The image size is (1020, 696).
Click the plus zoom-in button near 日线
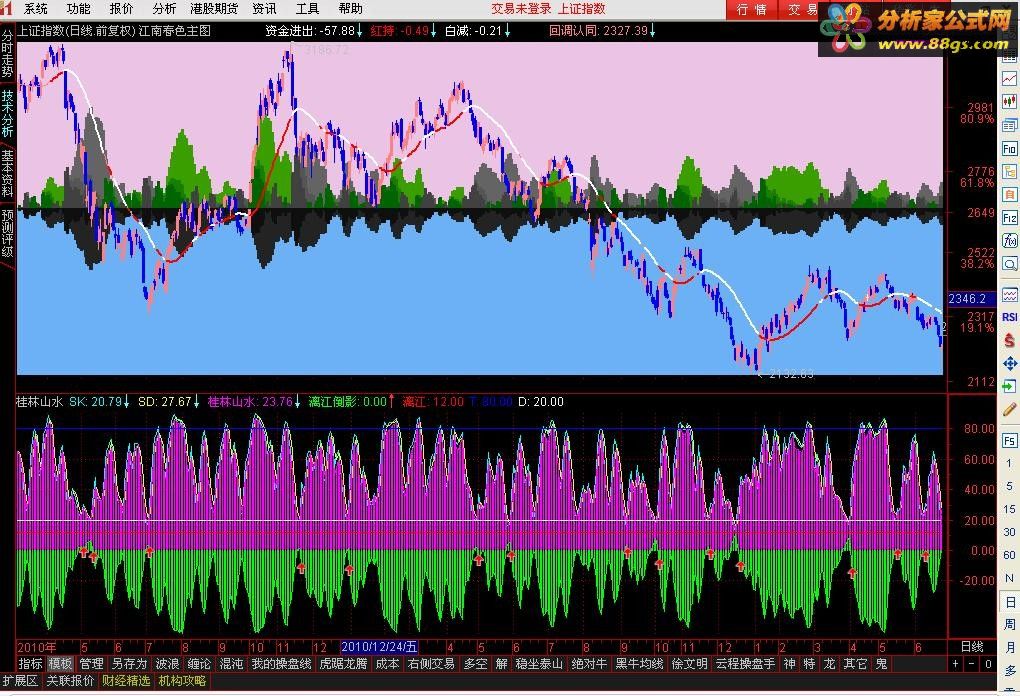(x=955, y=664)
